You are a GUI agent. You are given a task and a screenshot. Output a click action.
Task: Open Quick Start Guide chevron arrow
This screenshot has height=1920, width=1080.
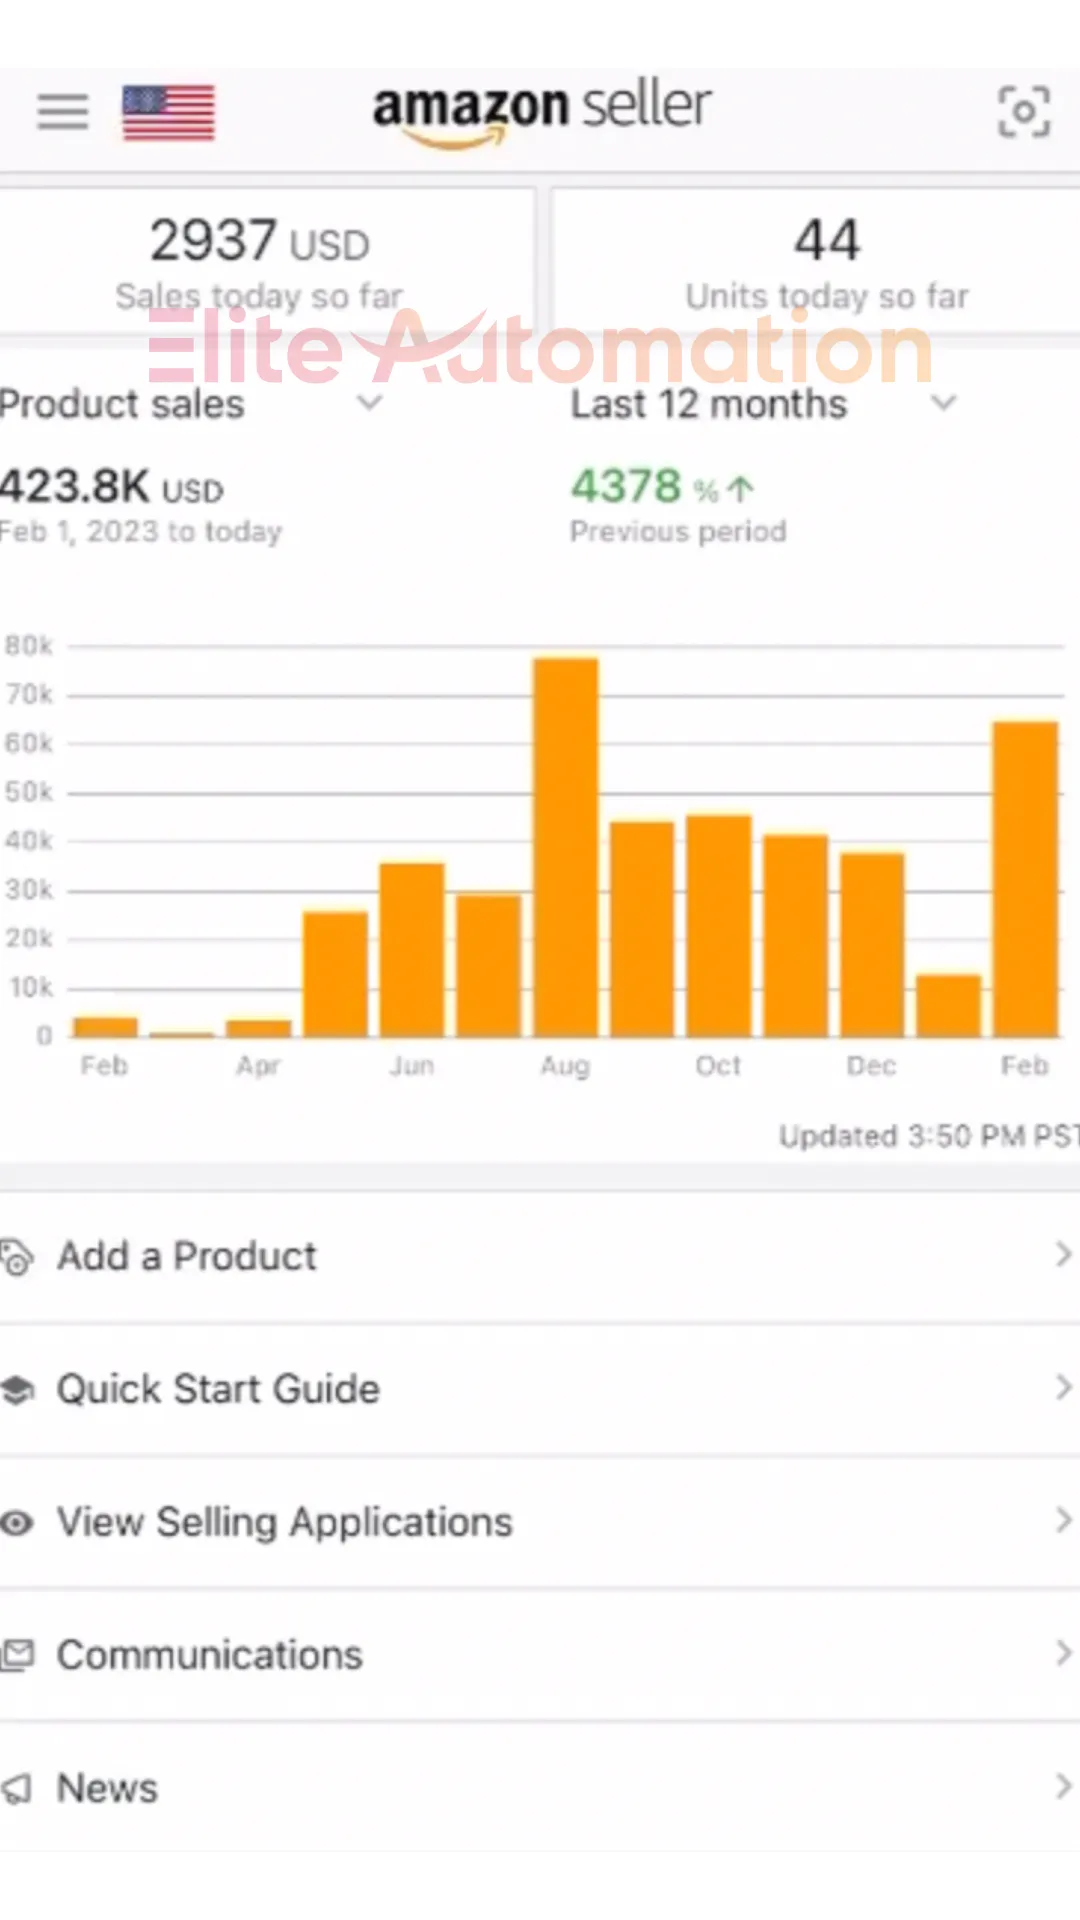(1063, 1387)
